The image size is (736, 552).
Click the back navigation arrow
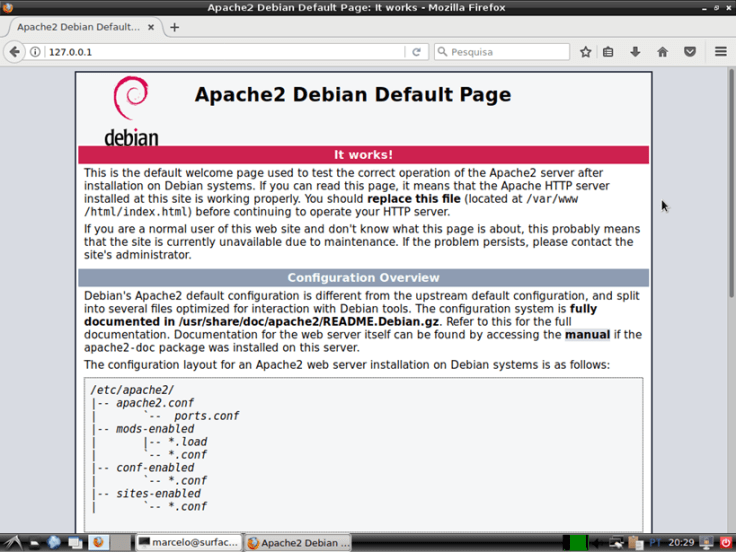[14, 52]
